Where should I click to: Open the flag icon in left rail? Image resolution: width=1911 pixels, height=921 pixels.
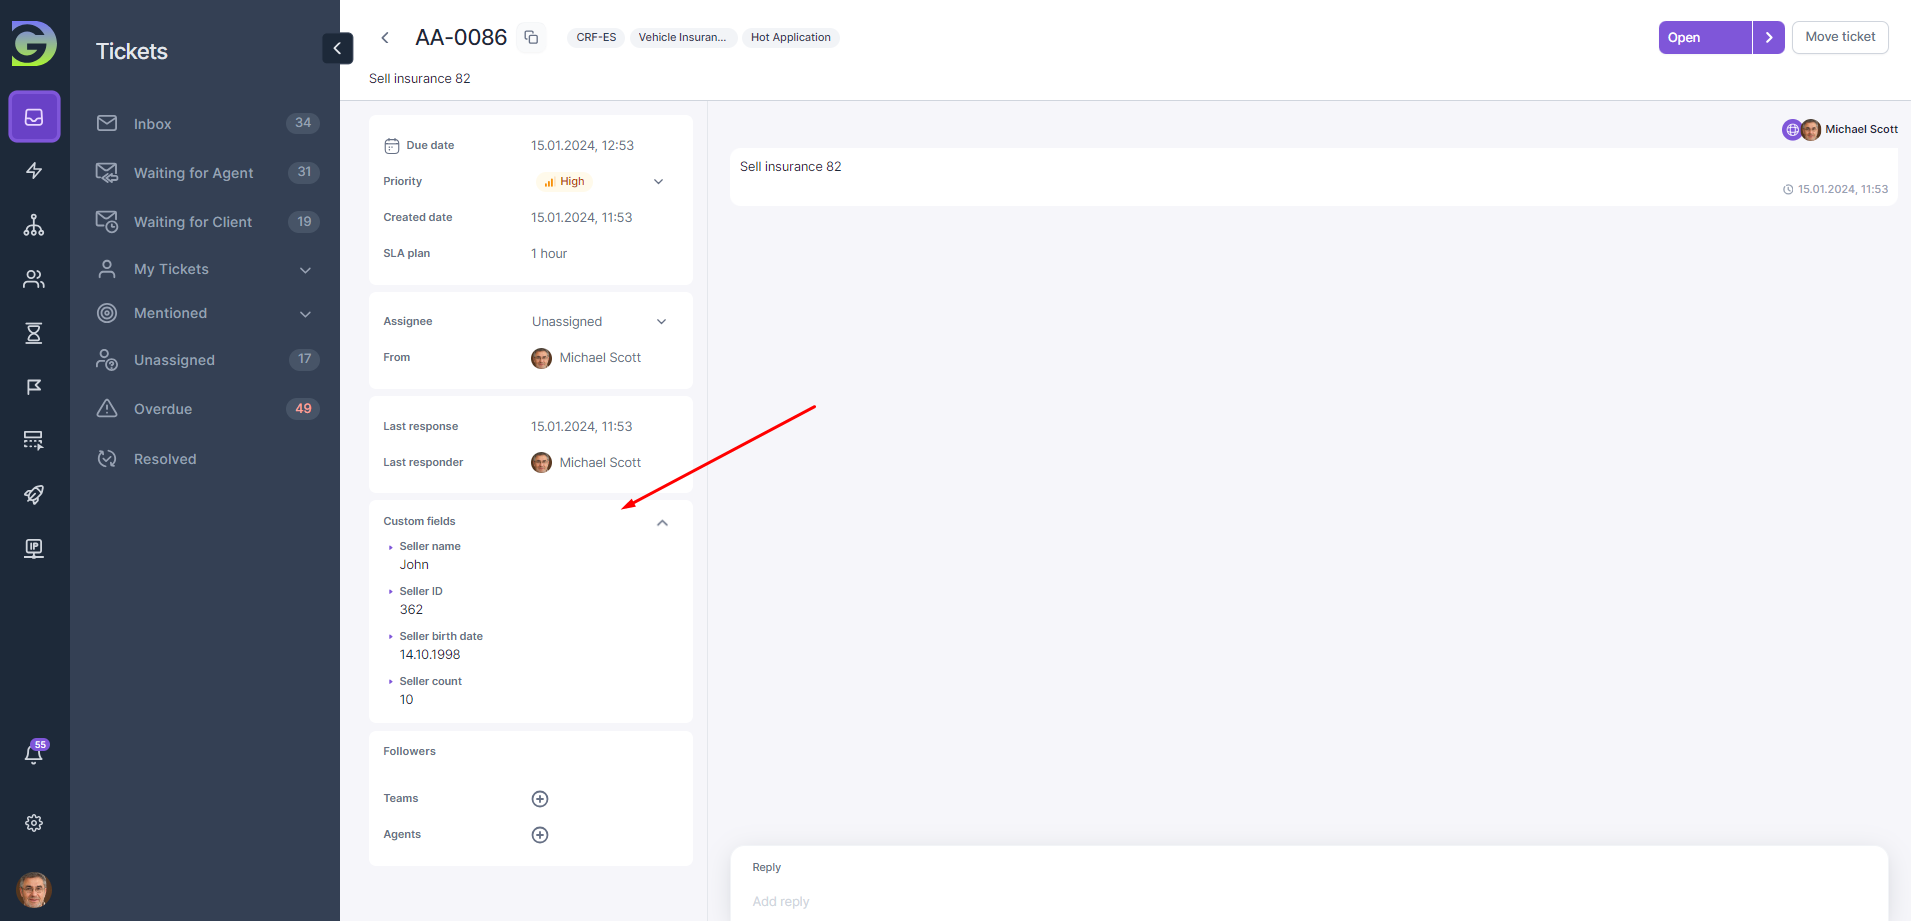coord(34,387)
